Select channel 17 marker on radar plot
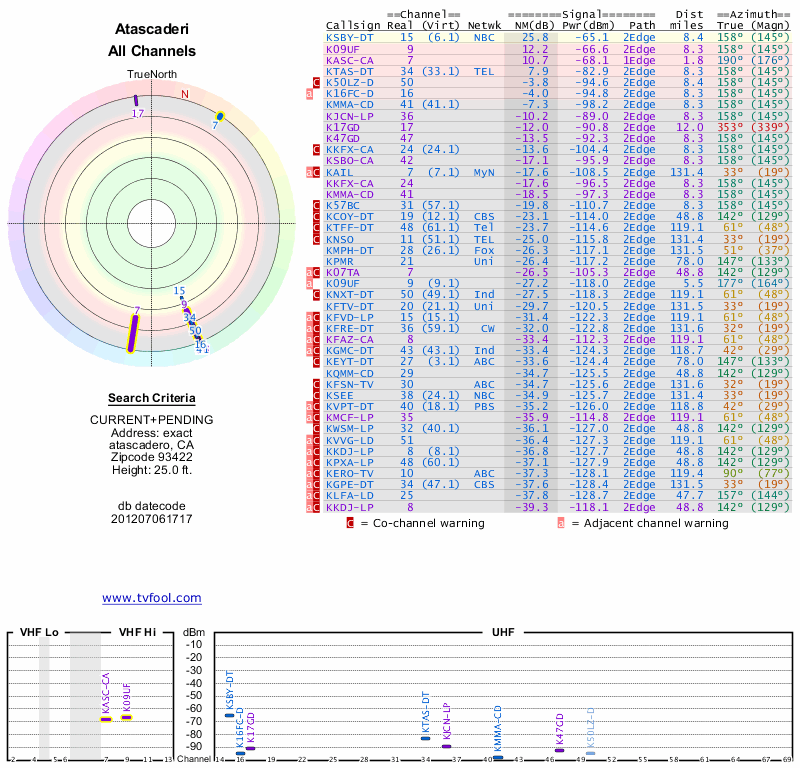The width and height of the screenshot is (800, 768). click(137, 100)
